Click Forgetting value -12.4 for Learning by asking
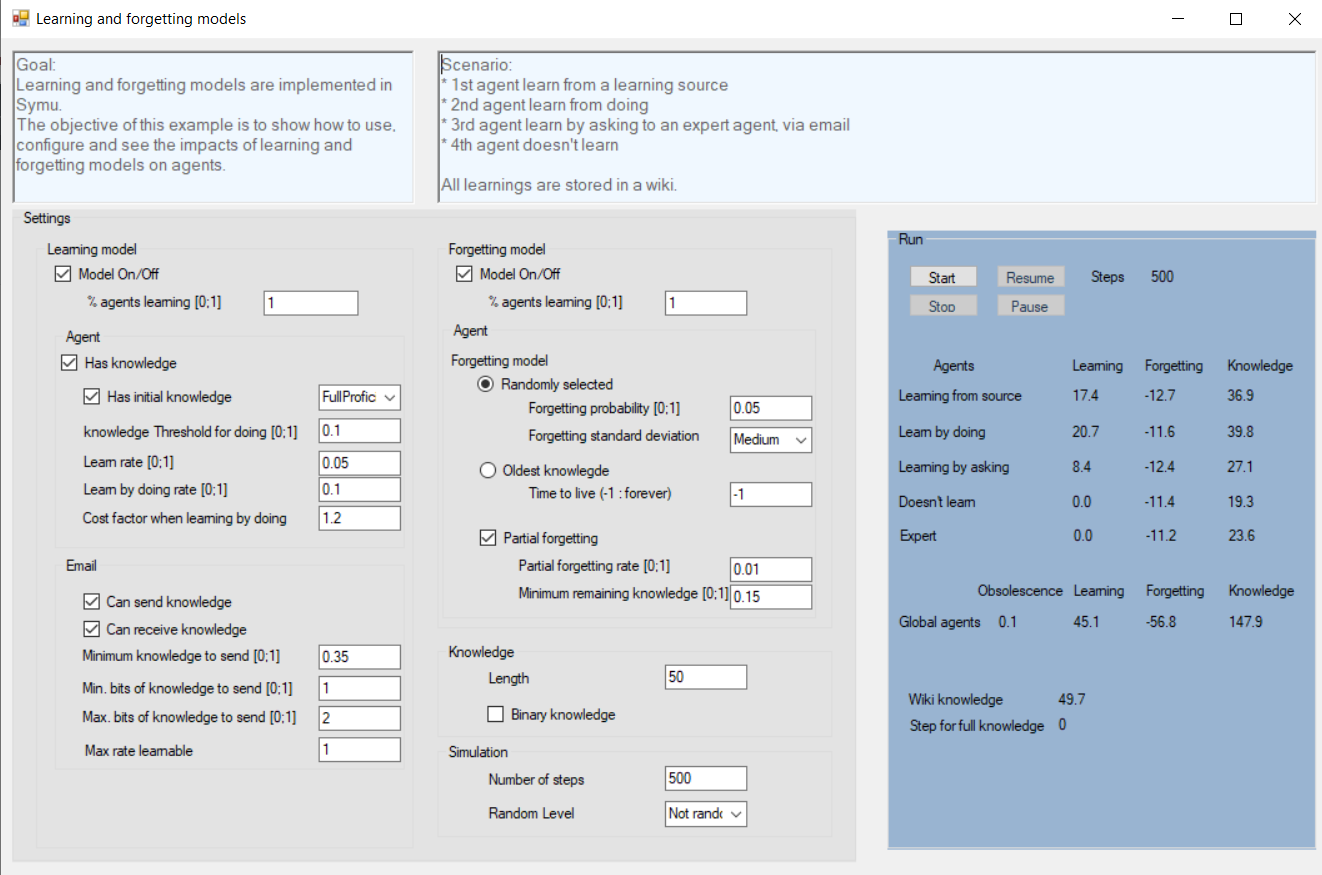1322x875 pixels. click(1160, 467)
